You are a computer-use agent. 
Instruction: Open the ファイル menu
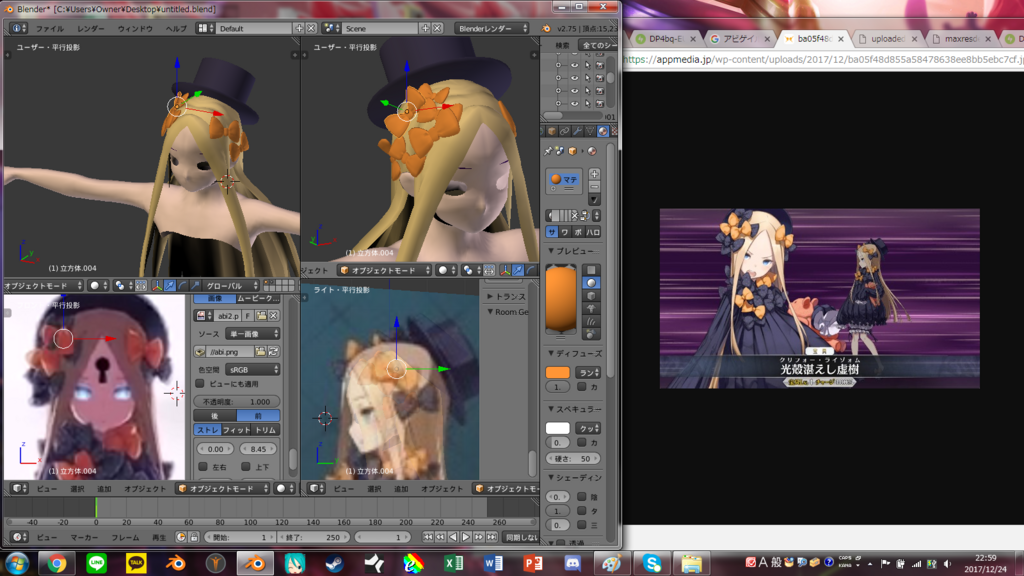(x=50, y=29)
